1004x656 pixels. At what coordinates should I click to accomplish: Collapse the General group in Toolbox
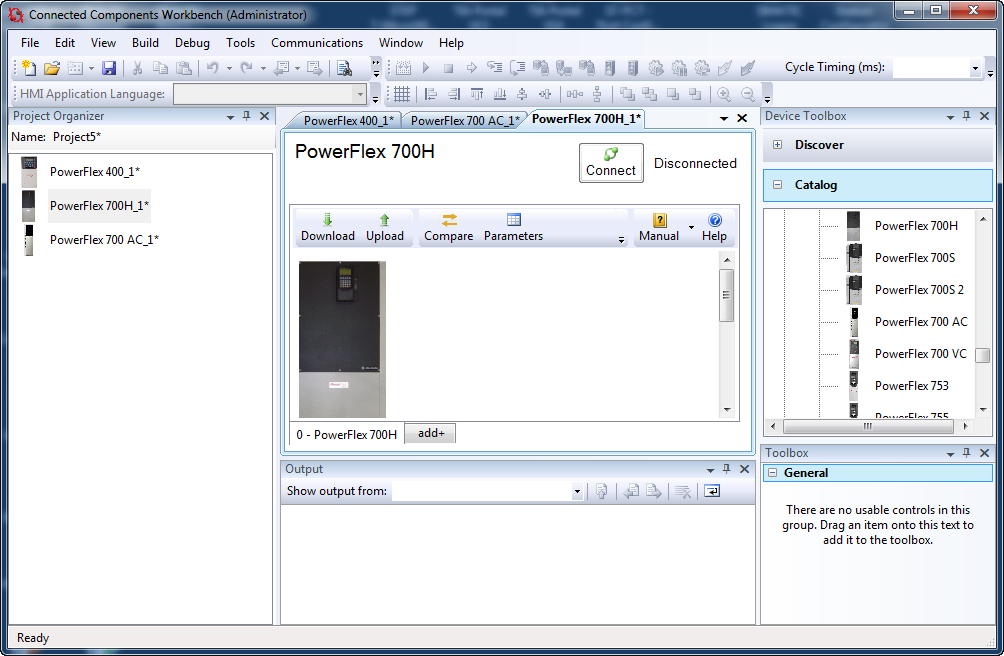[x=773, y=473]
